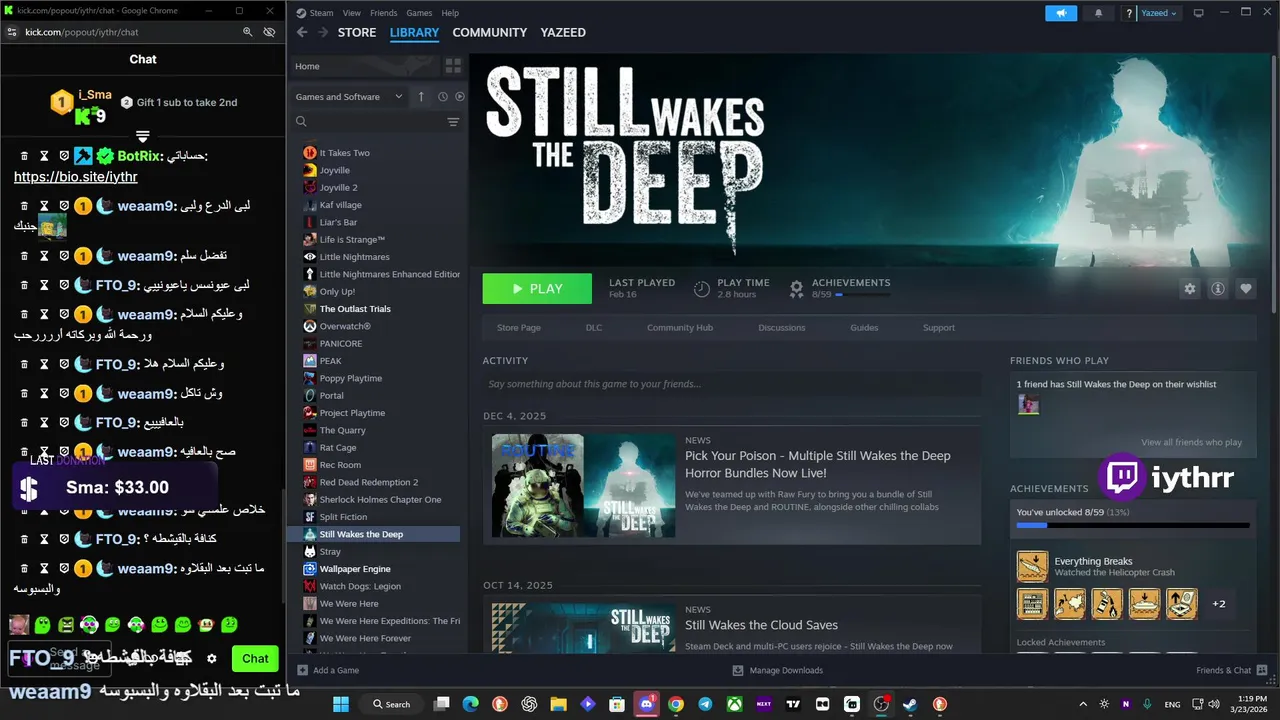
Task: Open Telegram from the Windows taskbar
Action: [705, 704]
